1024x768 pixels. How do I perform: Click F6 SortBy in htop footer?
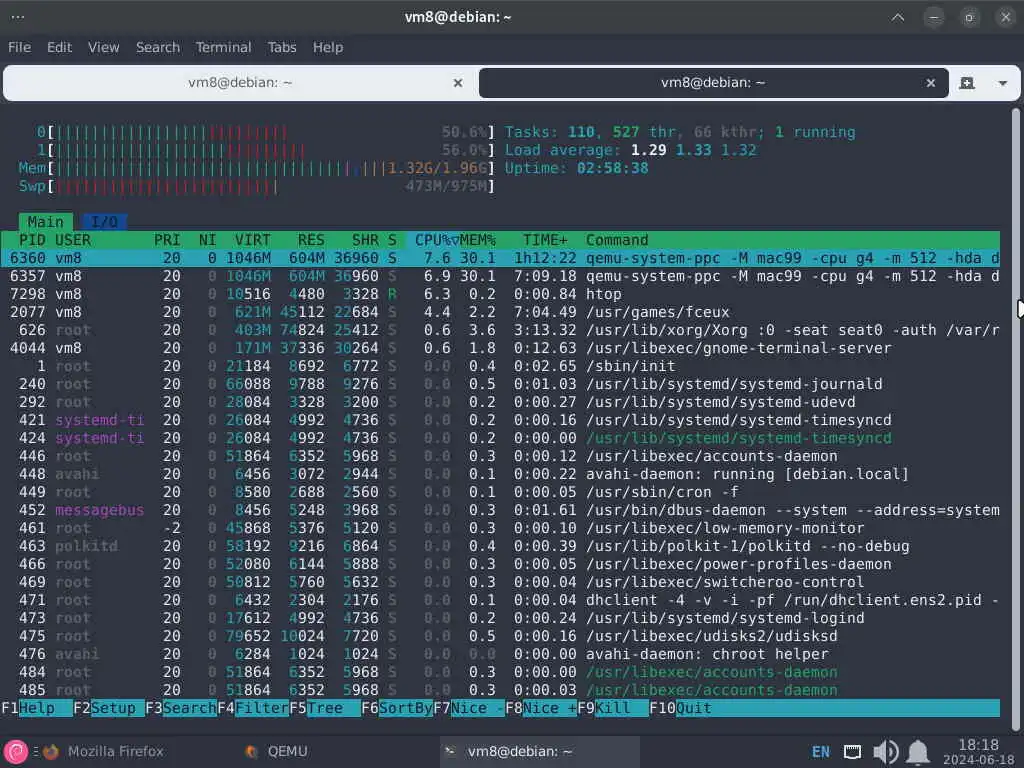[x=396, y=708]
